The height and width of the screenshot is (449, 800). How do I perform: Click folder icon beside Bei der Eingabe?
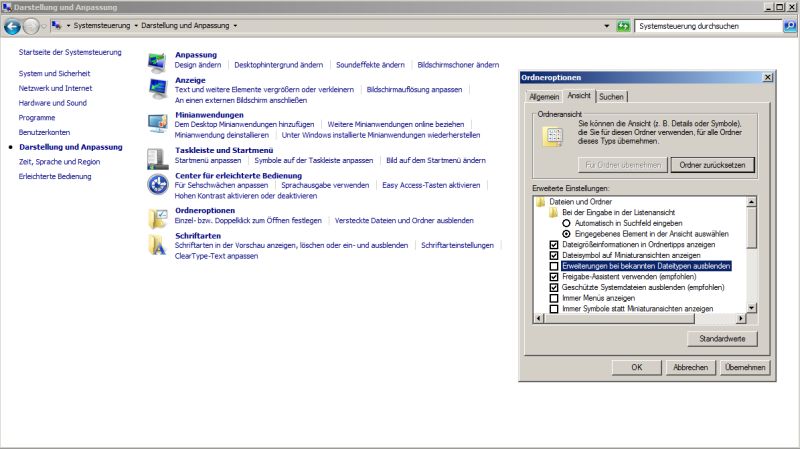pyautogui.click(x=554, y=212)
